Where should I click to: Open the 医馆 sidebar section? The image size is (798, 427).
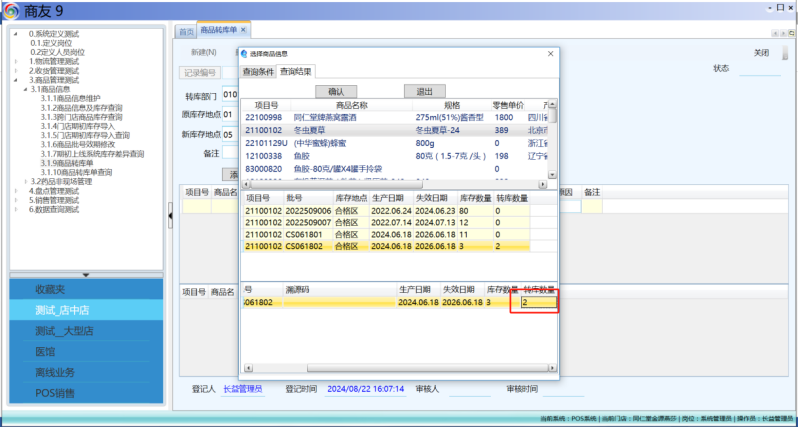86,352
